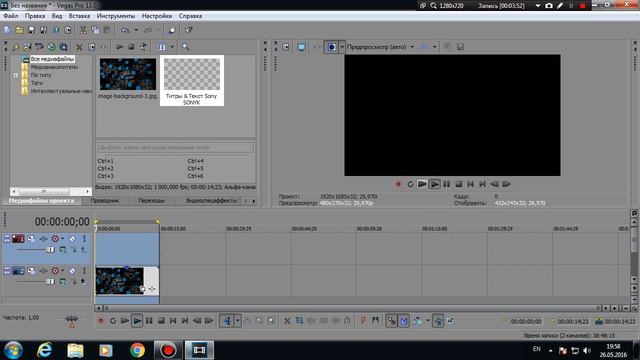Open the Инструменты menu

coord(116,16)
